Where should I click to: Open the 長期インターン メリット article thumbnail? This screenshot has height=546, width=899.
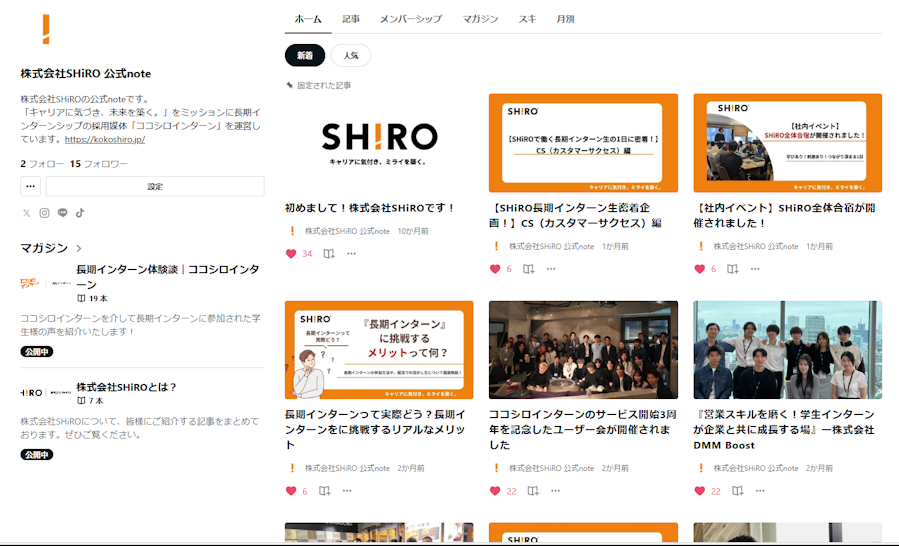(x=379, y=350)
